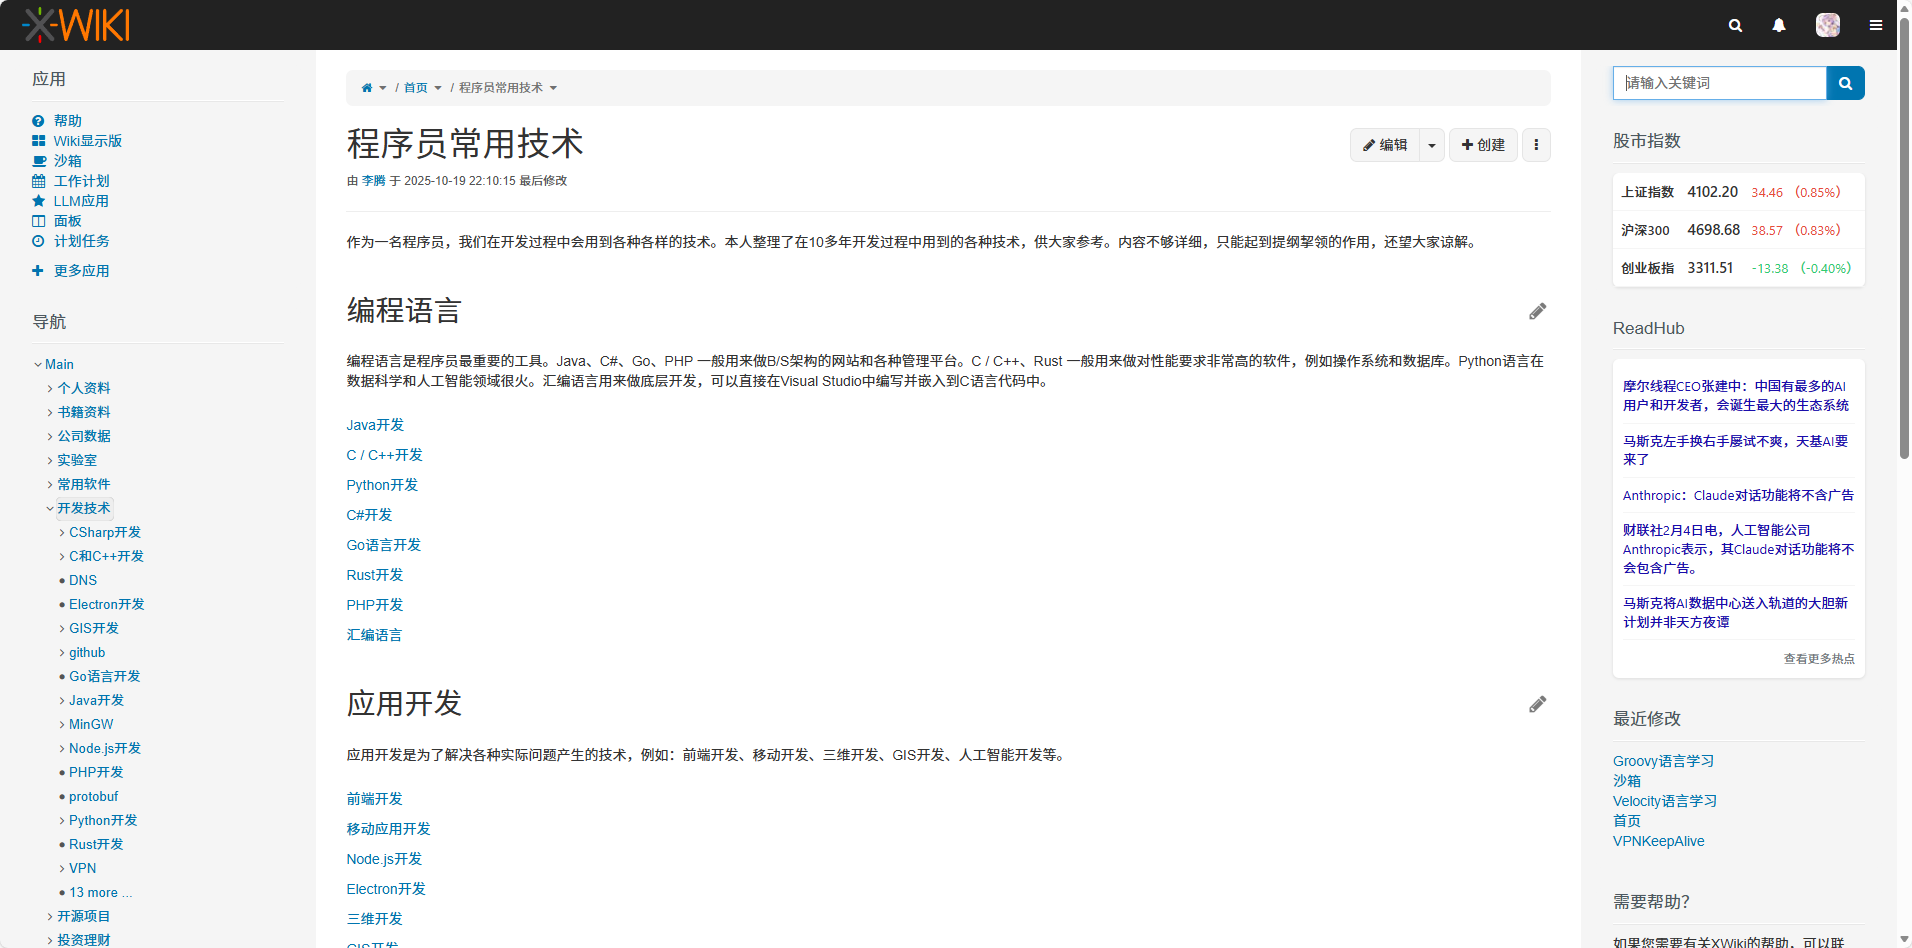Open notifications via the bell icon
The image size is (1912, 948).
point(1778,25)
